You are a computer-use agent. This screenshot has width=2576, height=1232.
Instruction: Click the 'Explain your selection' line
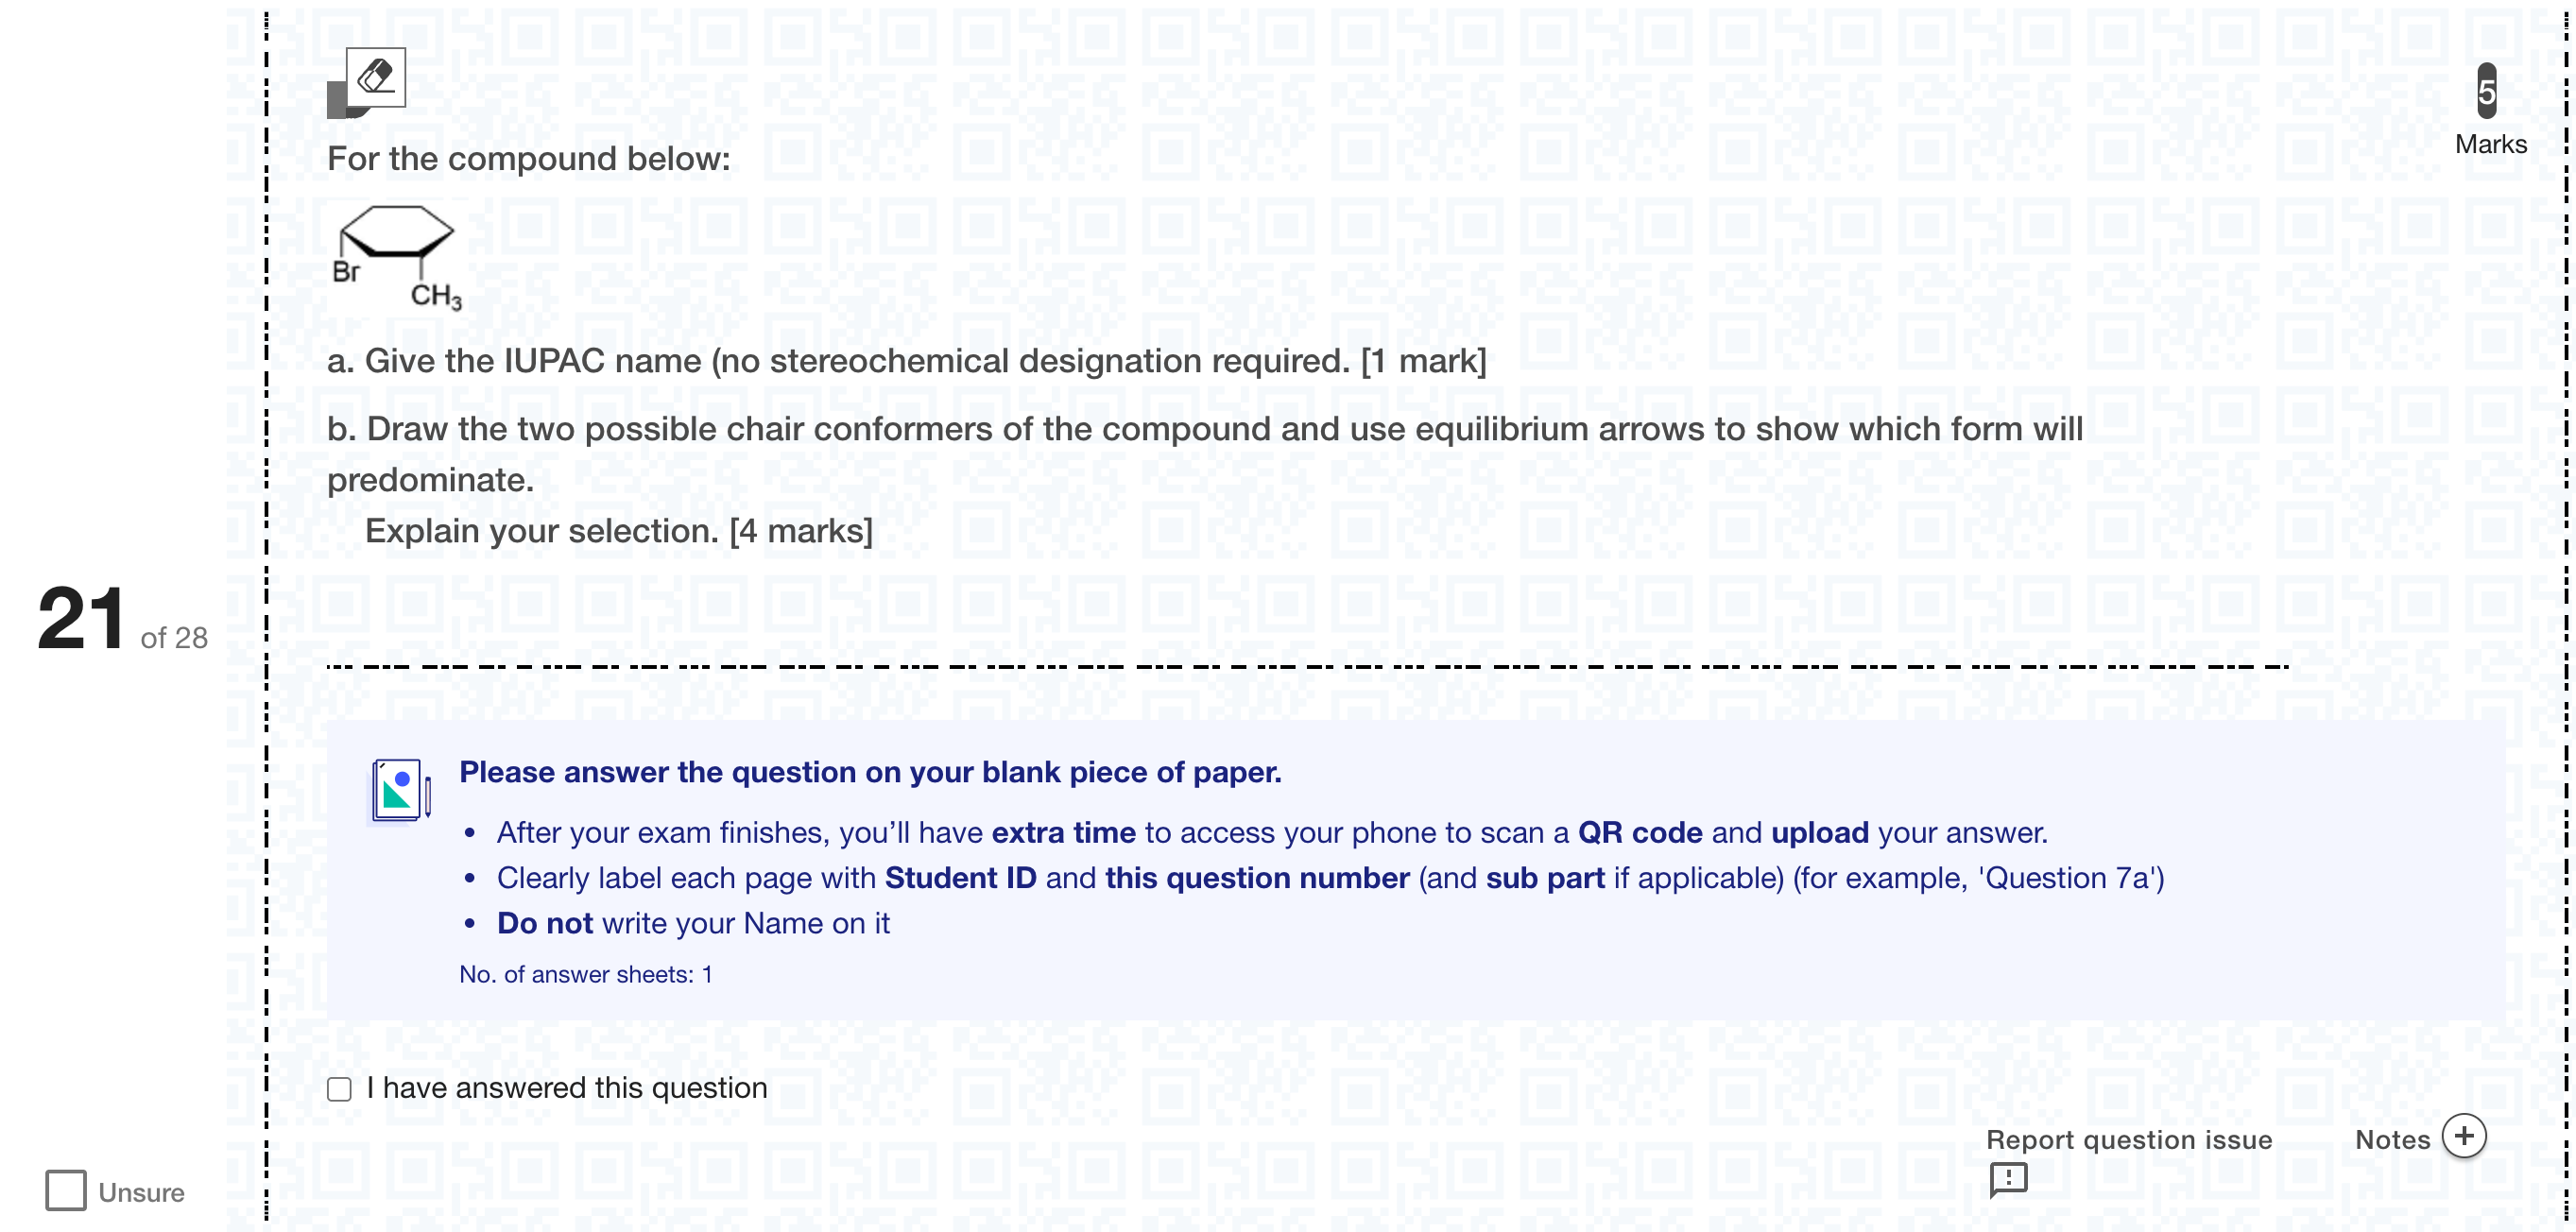(x=619, y=531)
